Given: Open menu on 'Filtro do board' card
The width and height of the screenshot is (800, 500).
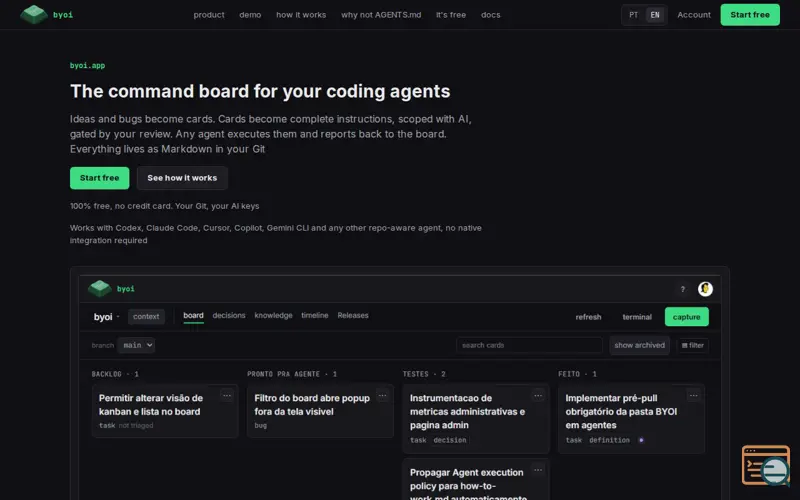Looking at the screenshot, I should click(382, 395).
